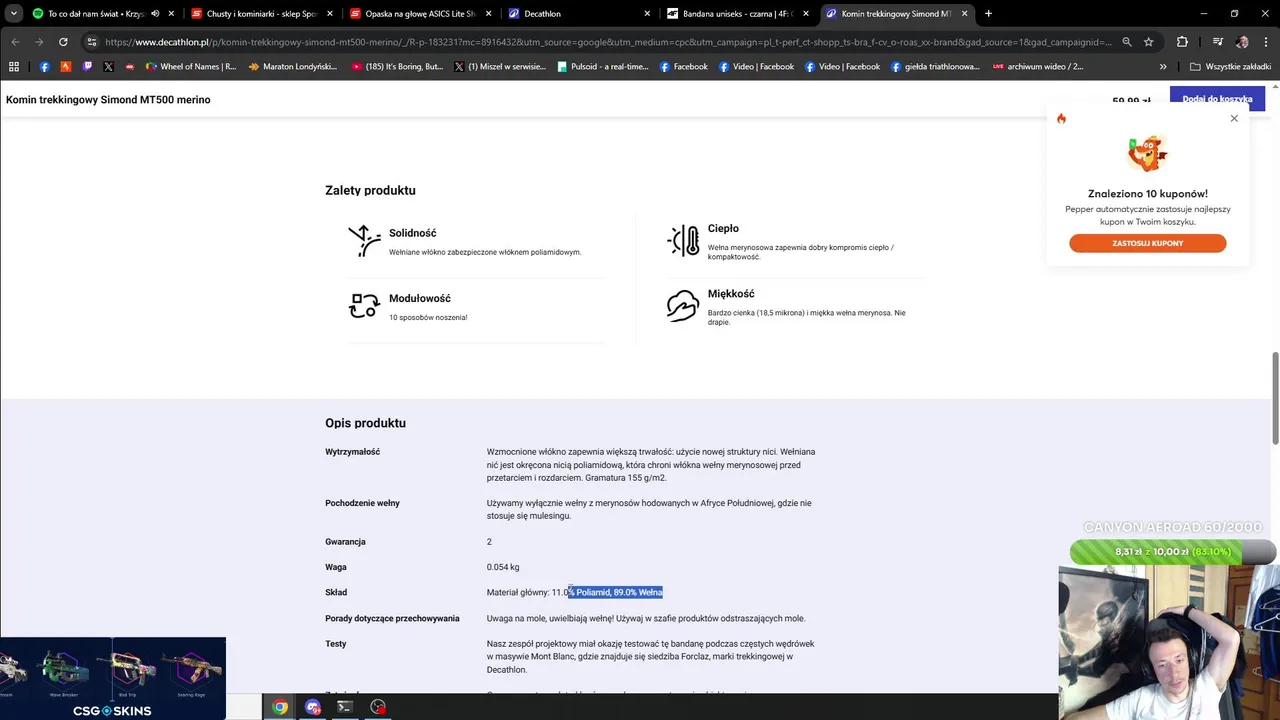Reload the current page
The width and height of the screenshot is (1280, 720).
click(x=63, y=42)
